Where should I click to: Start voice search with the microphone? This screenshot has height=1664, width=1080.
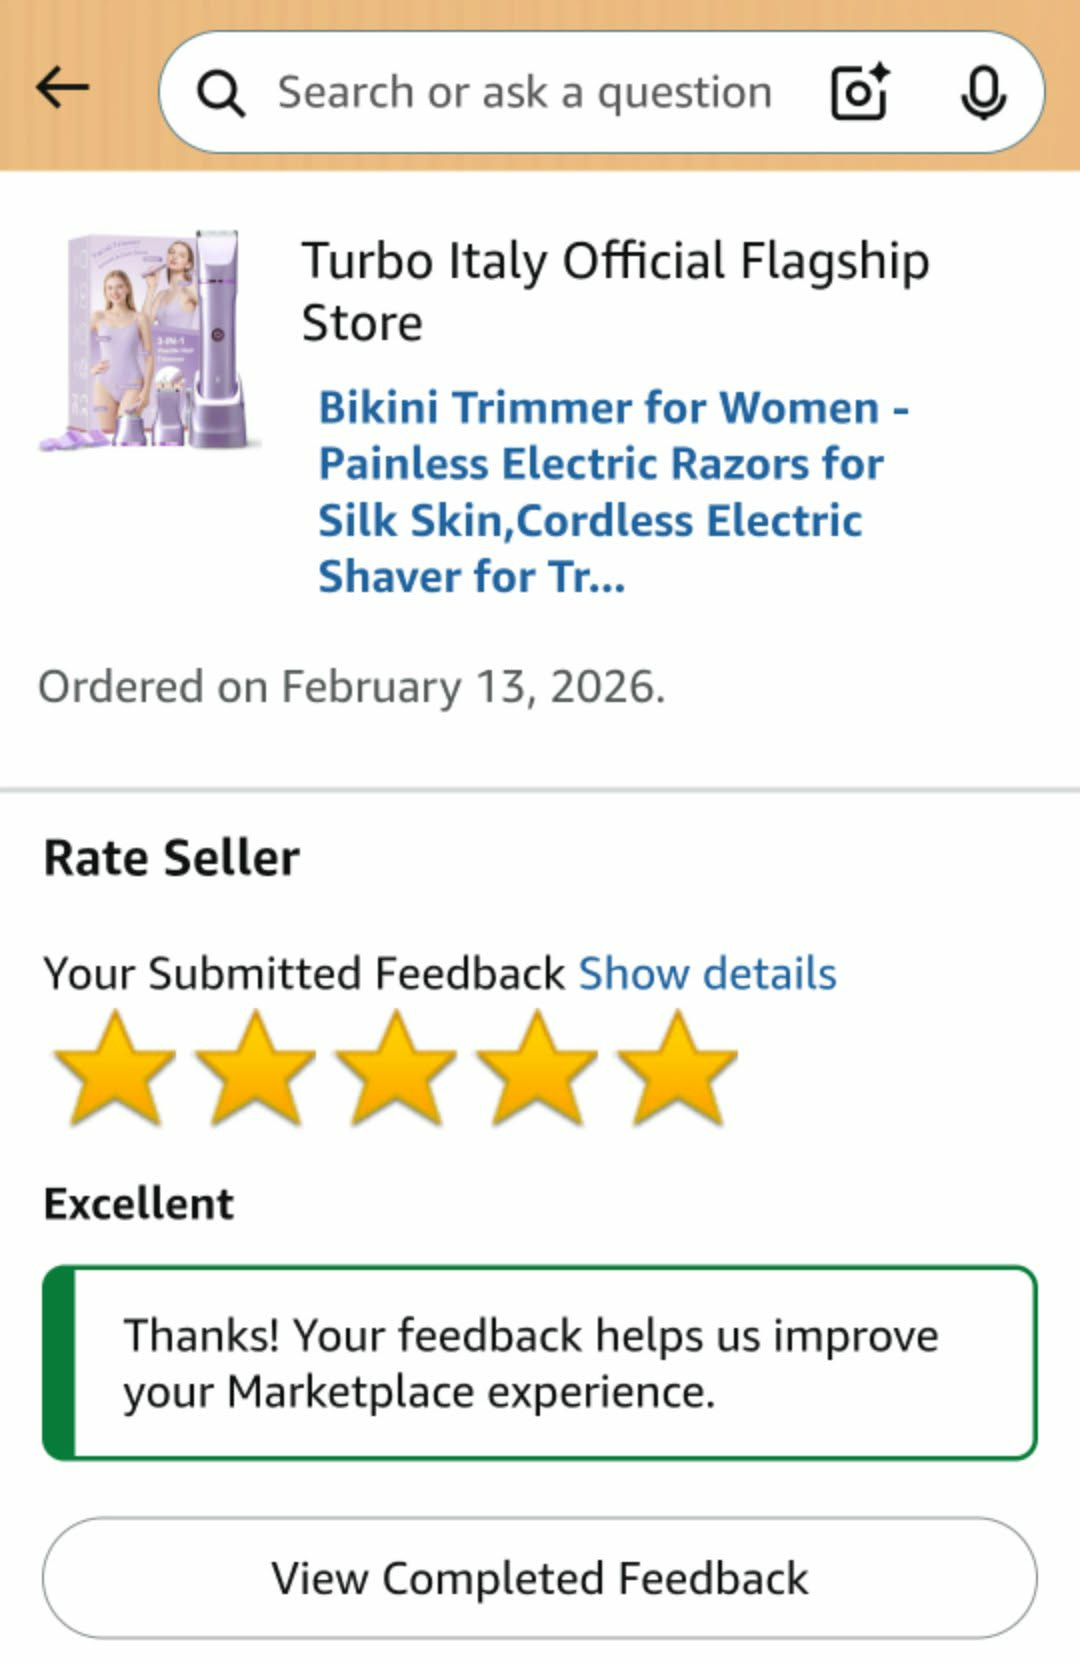point(983,92)
